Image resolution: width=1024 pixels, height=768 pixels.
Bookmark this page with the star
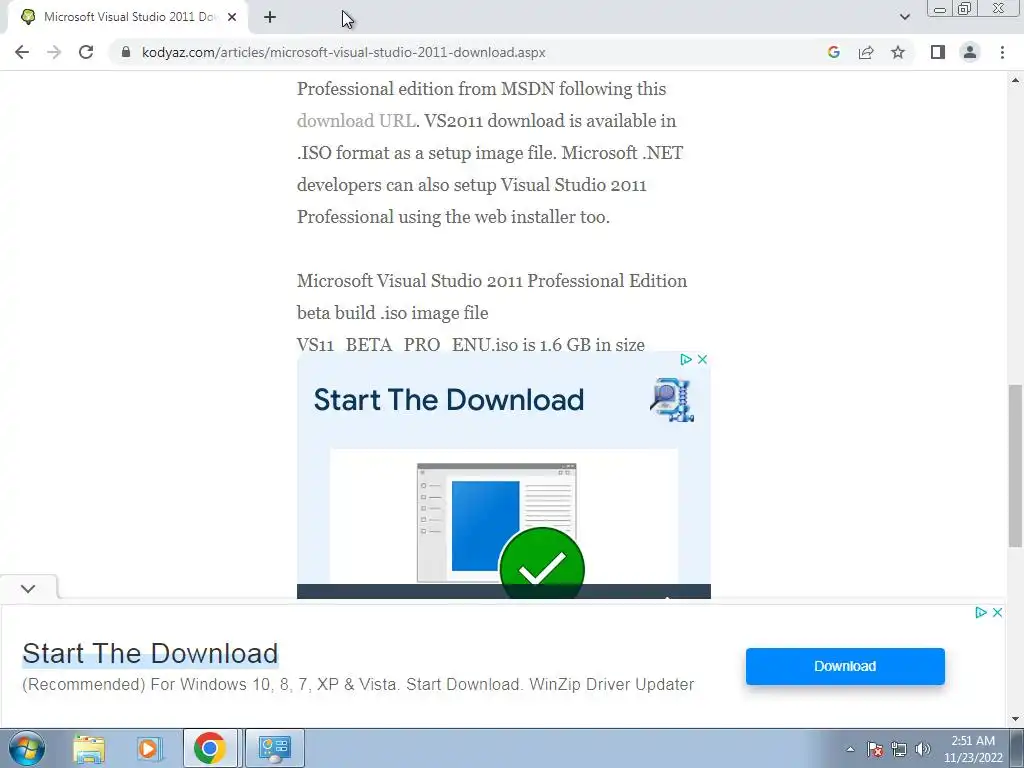pos(898,52)
